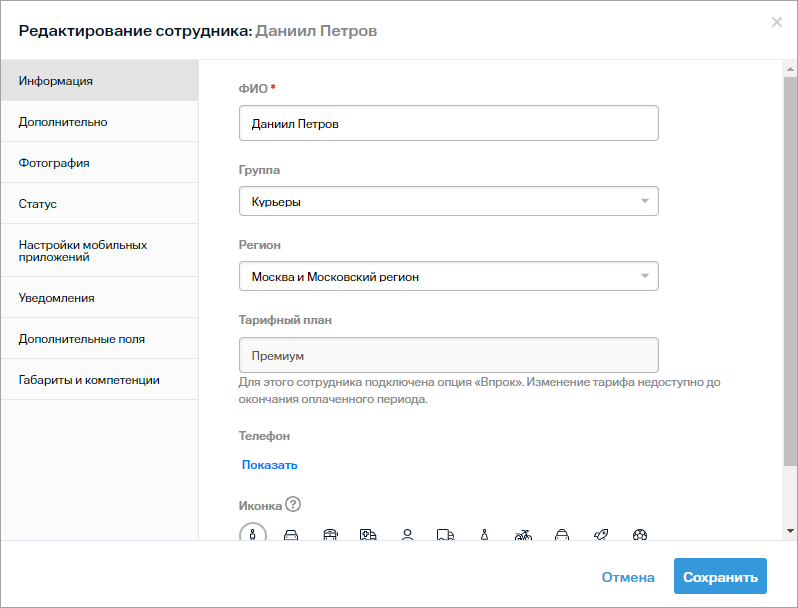Select the person silhouette icon
This screenshot has width=798, height=608.
coord(407,535)
